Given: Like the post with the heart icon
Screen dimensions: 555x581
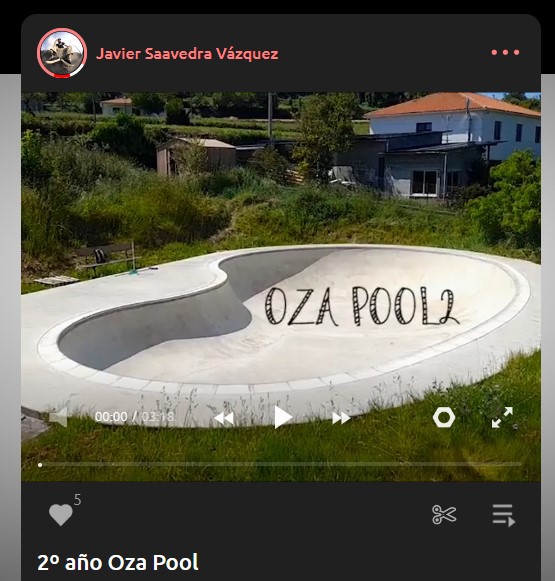Looking at the screenshot, I should tap(61, 515).
